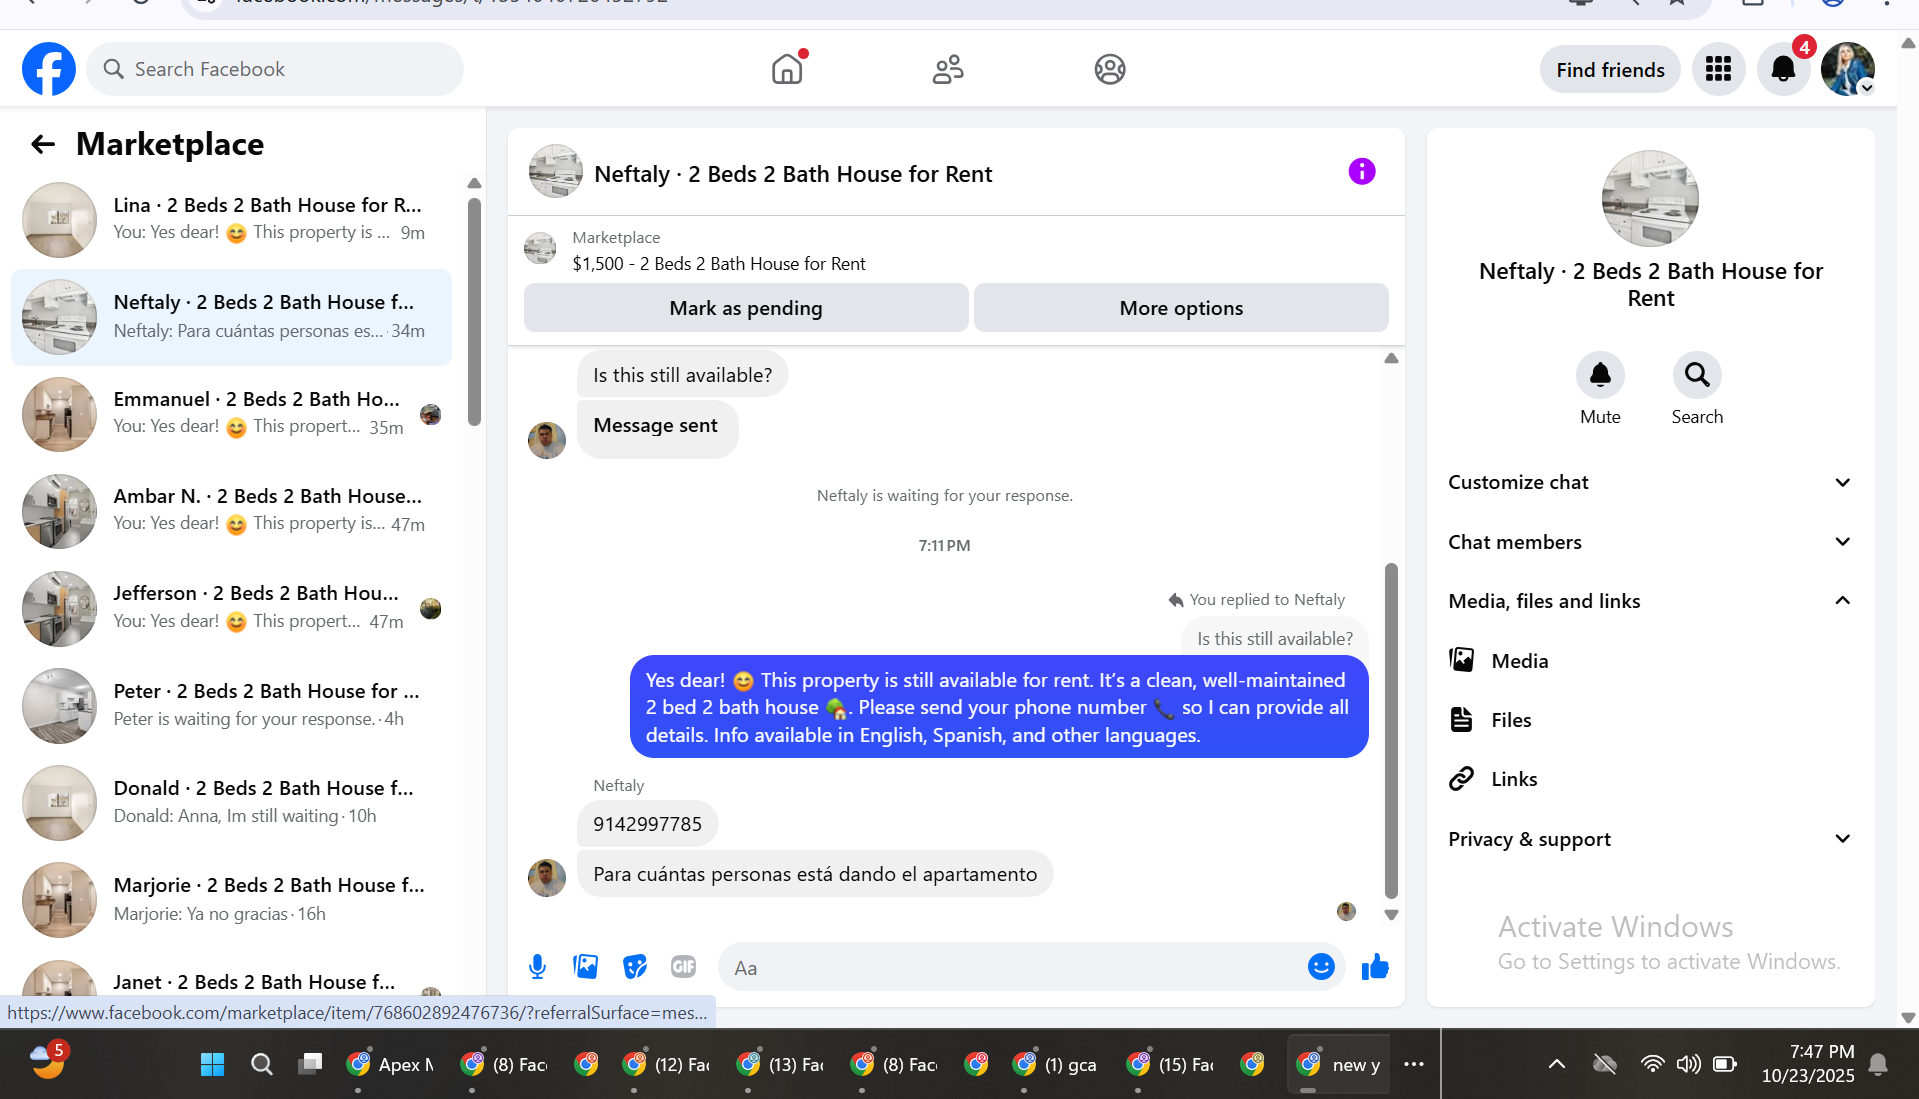Click Neftaly's Spanish message bubble
Viewport: 1919px width, 1099px height.
(x=814, y=874)
